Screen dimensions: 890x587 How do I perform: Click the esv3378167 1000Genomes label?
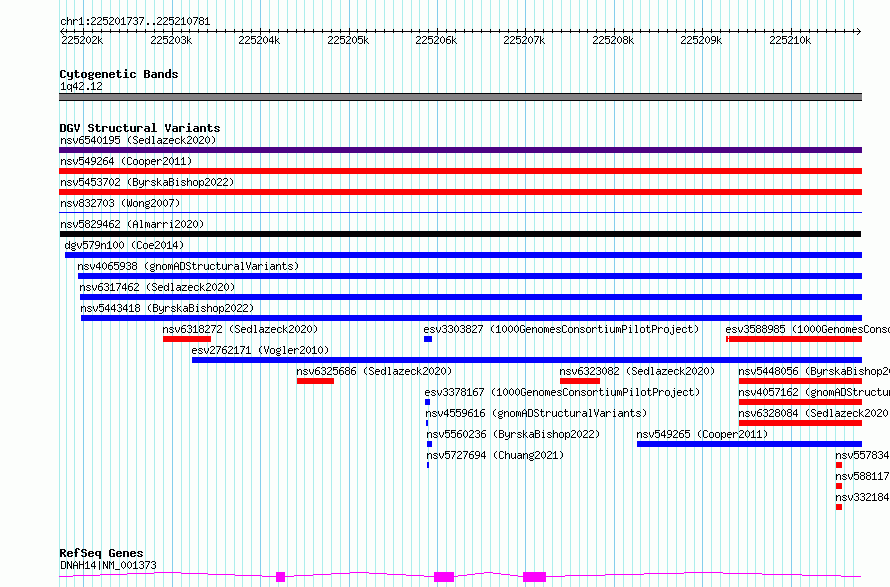tap(562, 392)
